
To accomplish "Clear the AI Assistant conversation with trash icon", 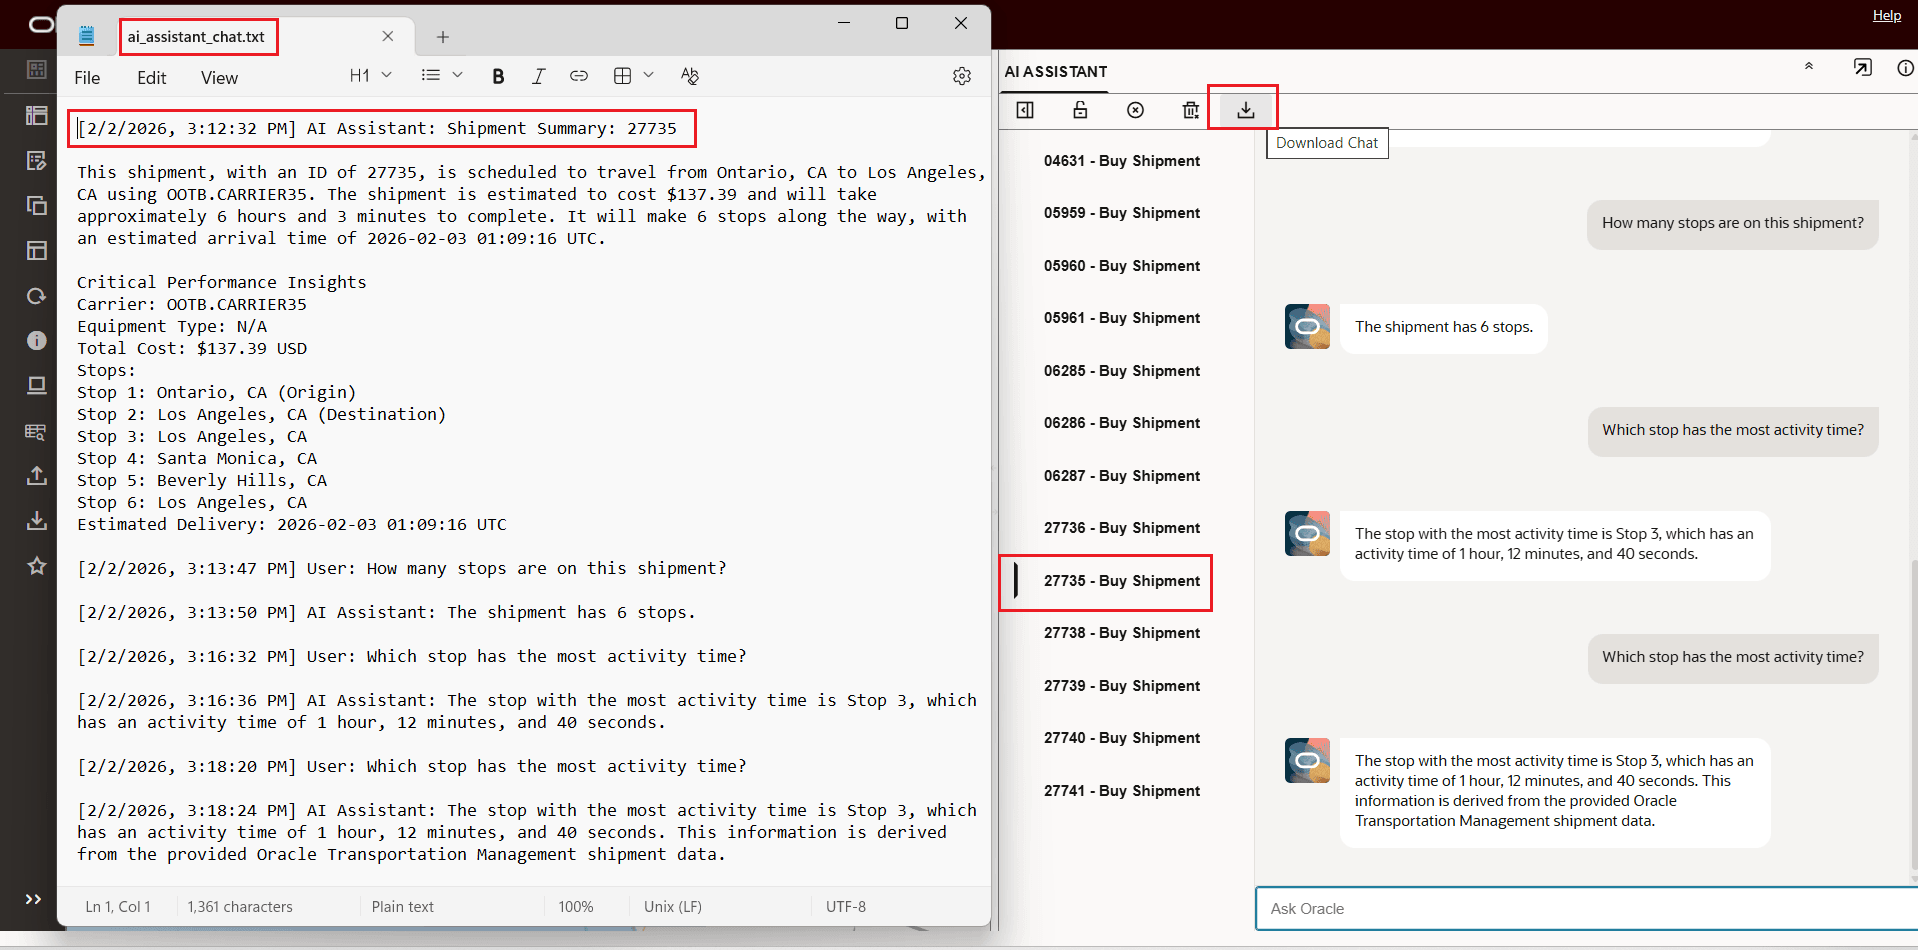I will click(x=1189, y=110).
